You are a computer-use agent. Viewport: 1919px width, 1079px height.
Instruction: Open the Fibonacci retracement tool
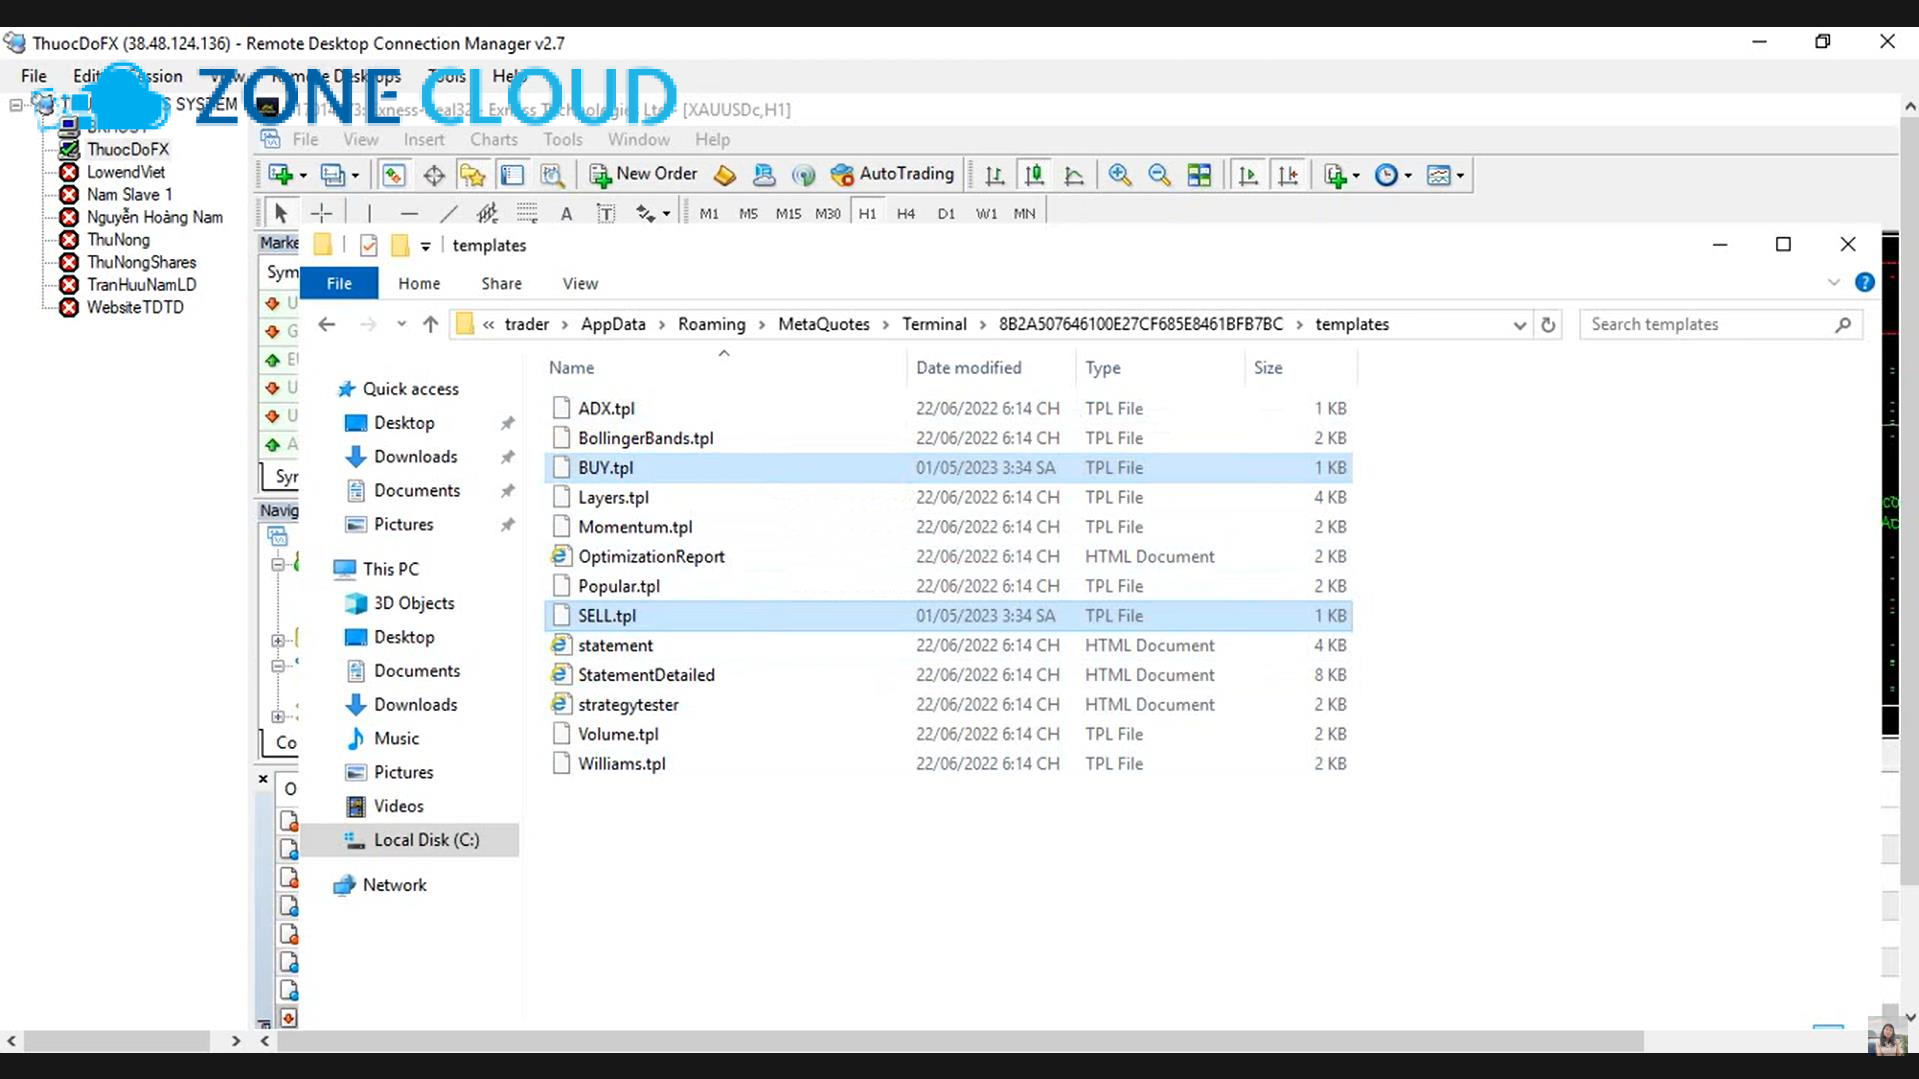pyautogui.click(x=527, y=212)
